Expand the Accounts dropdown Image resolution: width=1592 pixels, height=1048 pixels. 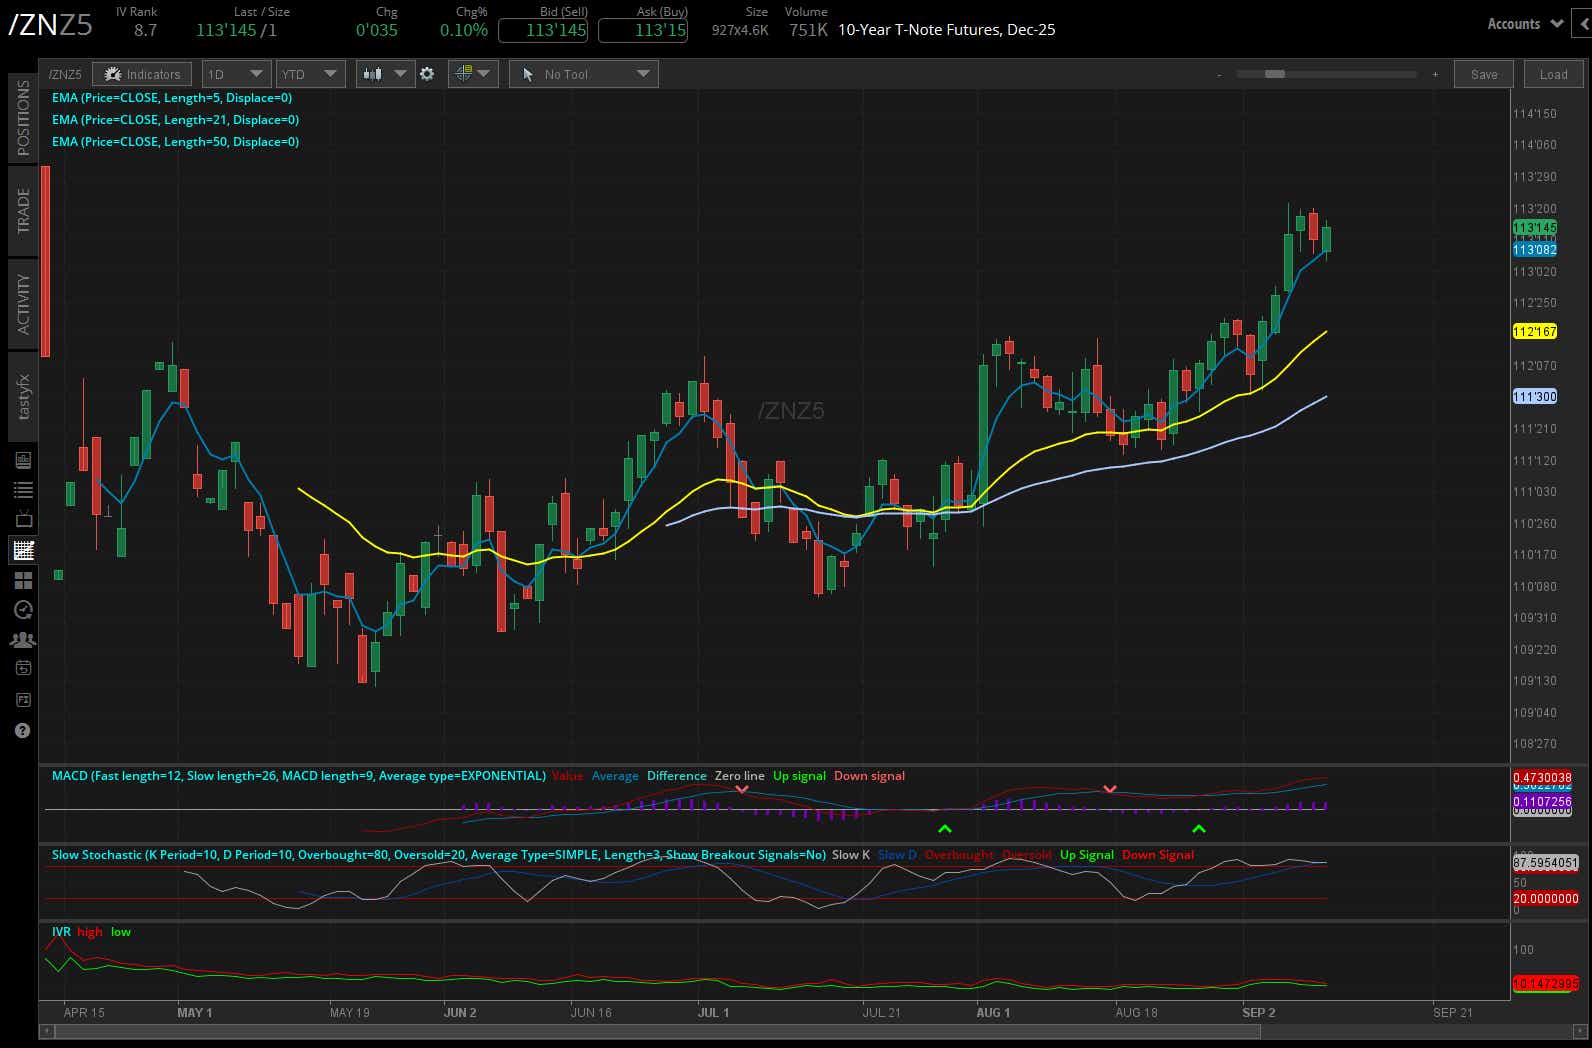[1525, 24]
